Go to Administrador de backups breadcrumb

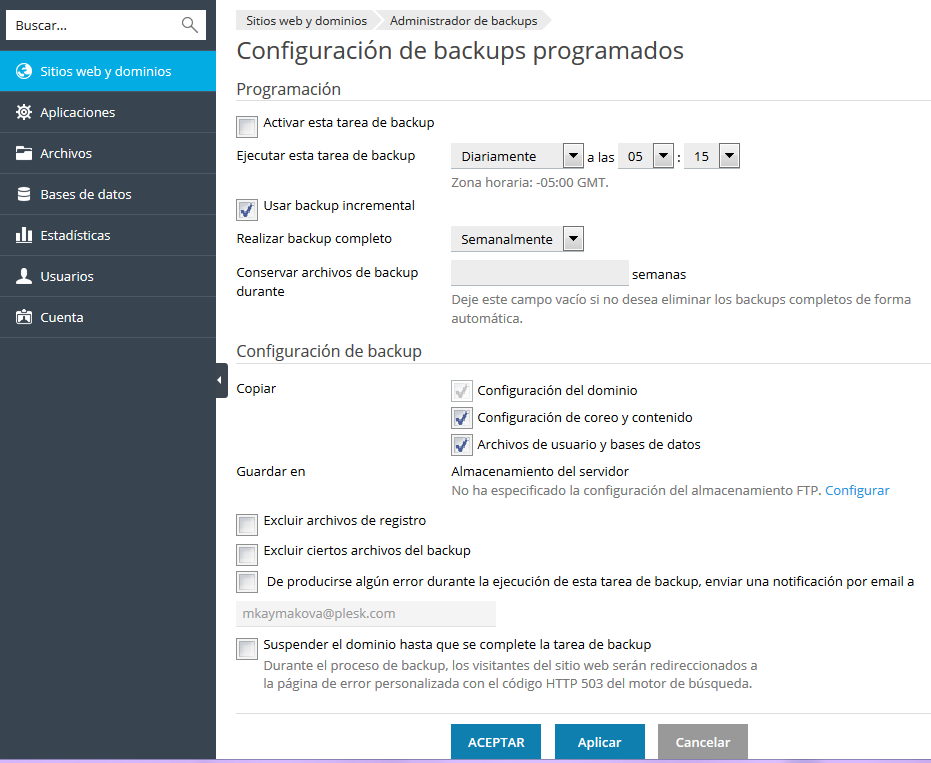[463, 21]
